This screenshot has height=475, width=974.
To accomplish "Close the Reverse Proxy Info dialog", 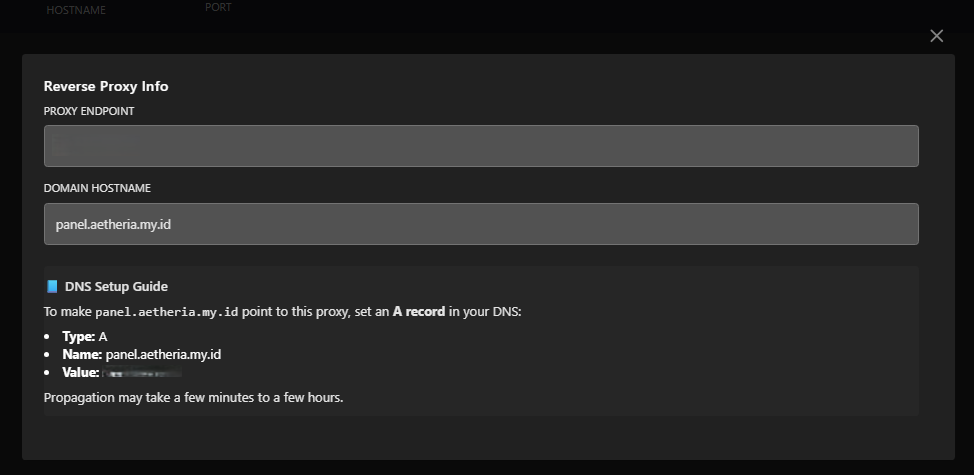I will pyautogui.click(x=936, y=36).
